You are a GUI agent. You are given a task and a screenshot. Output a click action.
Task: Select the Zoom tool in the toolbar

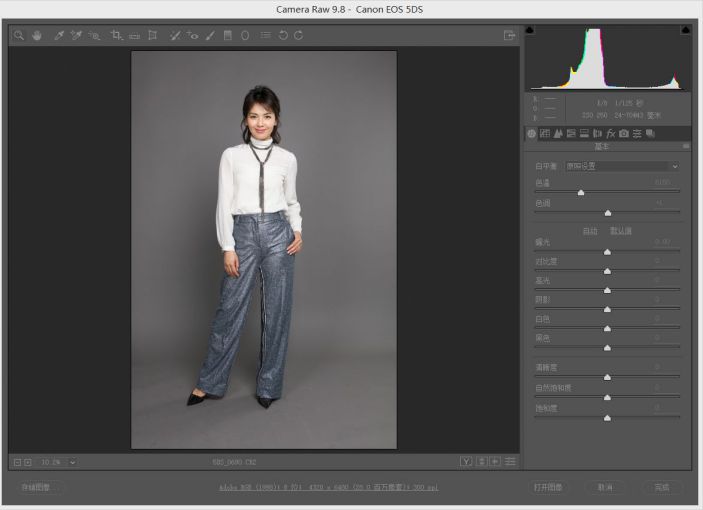[x=18, y=35]
